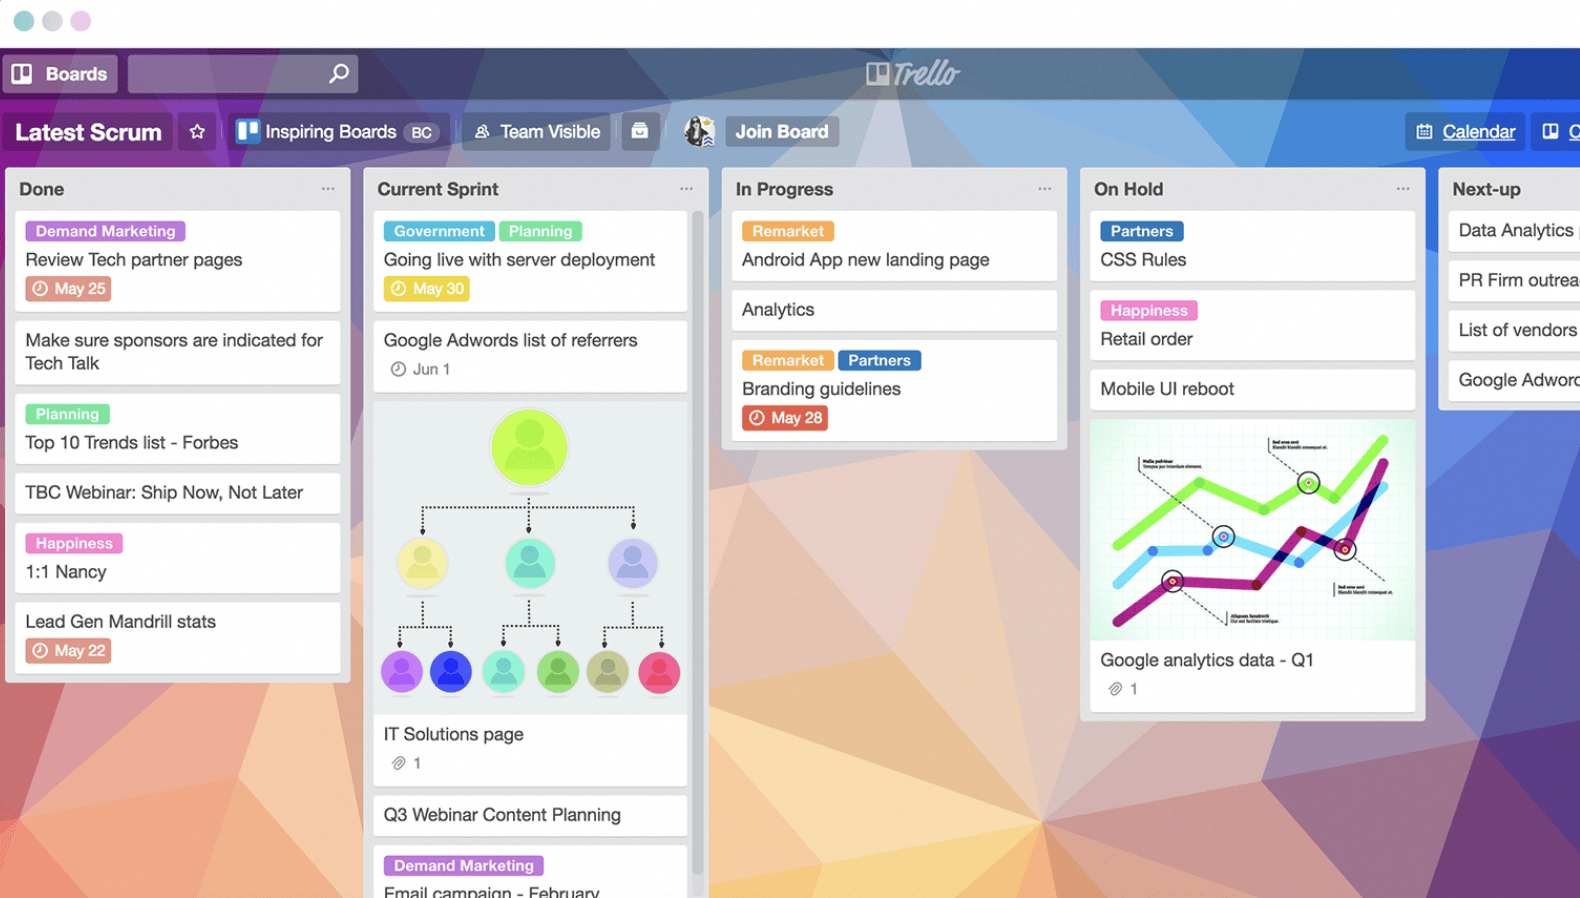Viewport: 1580px width, 898px height.
Task: Click Demand Marketing label on Review Tech card
Action: (105, 231)
